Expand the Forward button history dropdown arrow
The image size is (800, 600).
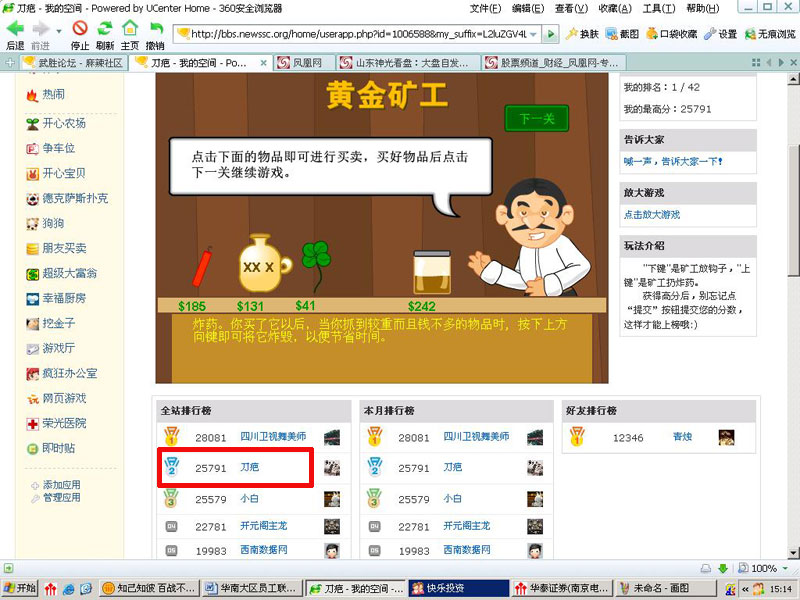(59, 31)
